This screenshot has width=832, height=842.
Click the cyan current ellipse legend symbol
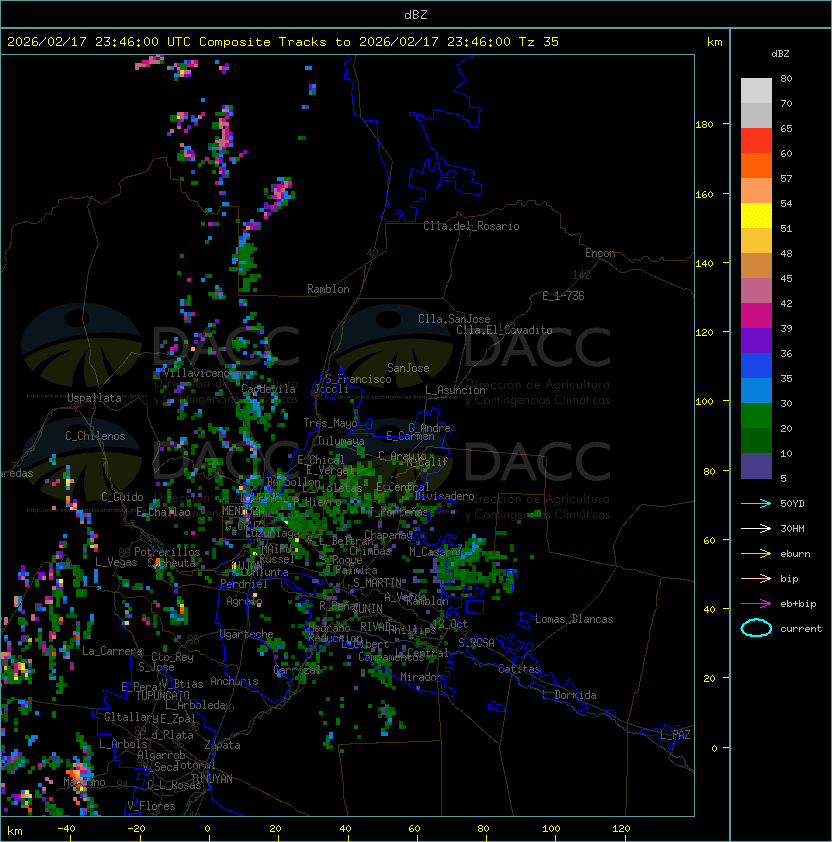[x=756, y=628]
